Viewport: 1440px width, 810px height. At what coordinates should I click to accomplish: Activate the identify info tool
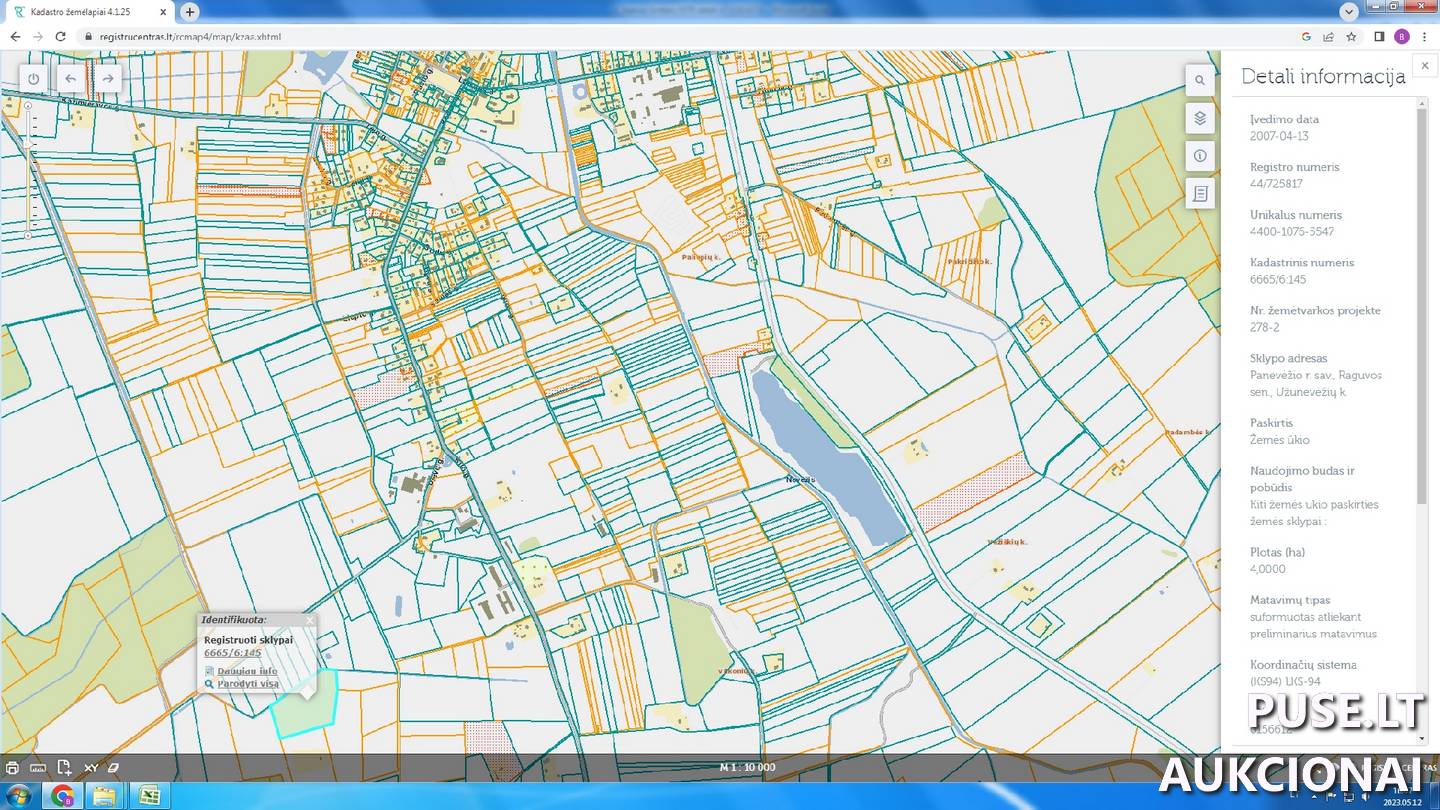pos(1200,156)
